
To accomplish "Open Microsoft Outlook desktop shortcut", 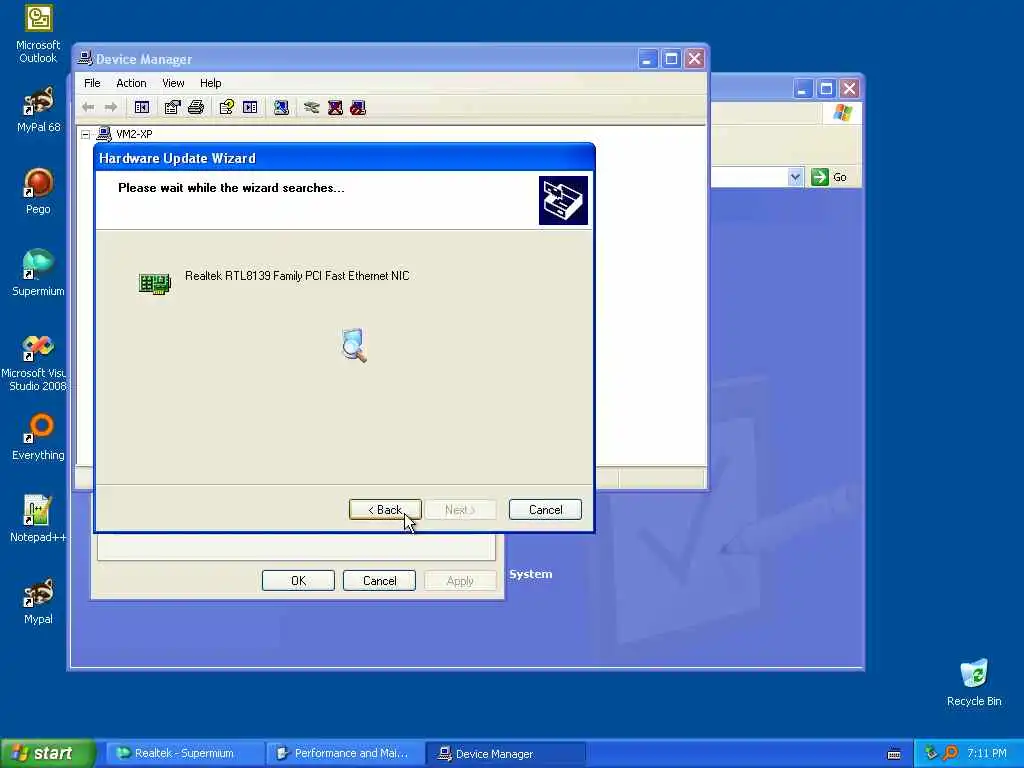I will (x=39, y=34).
